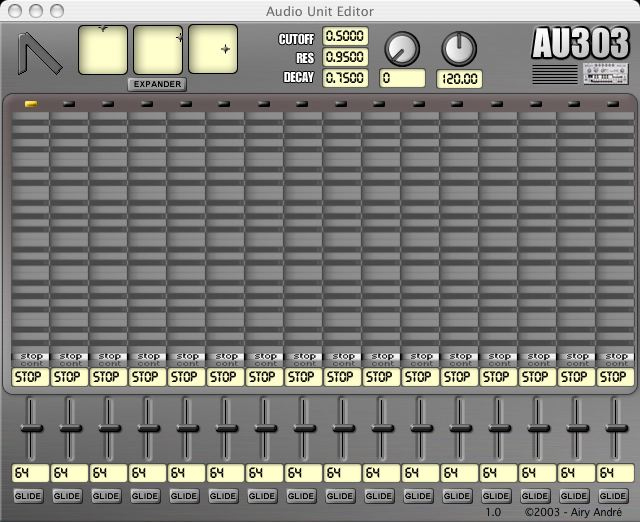Toggle the step 8 LED indicator
The image size is (640, 522).
(302, 104)
